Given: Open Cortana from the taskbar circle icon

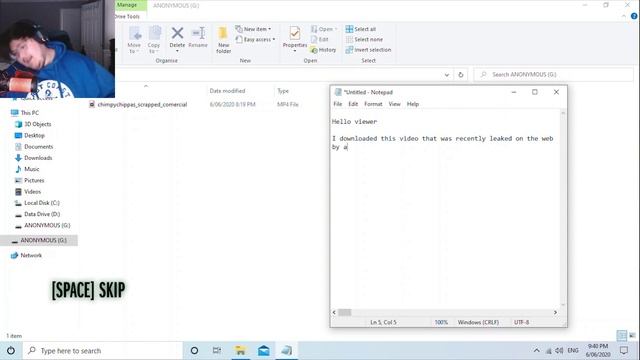Looking at the screenshot, I should click(194, 351).
